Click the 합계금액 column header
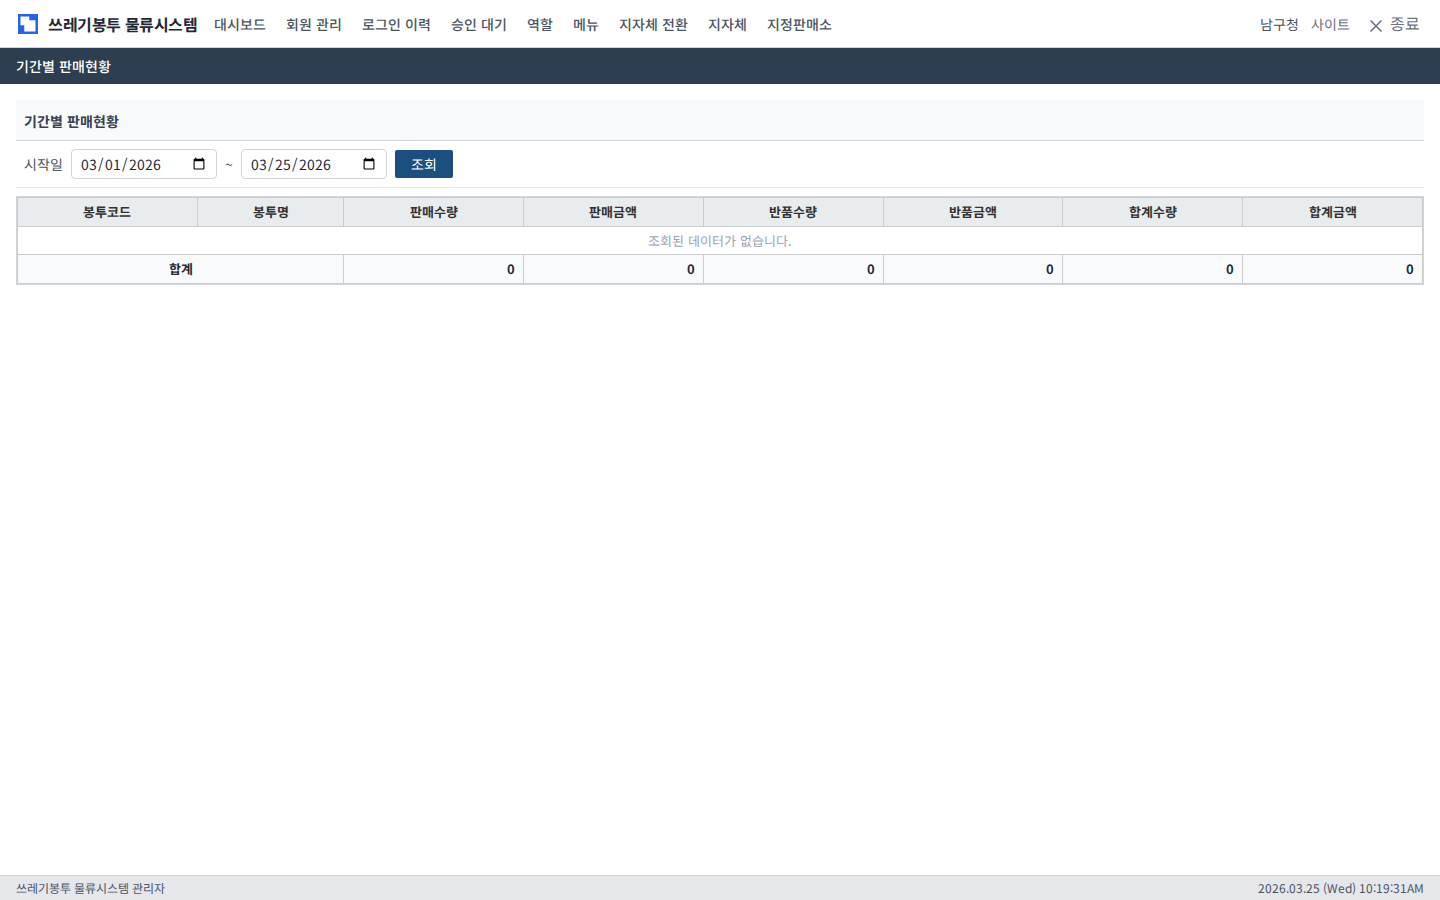 (1332, 212)
